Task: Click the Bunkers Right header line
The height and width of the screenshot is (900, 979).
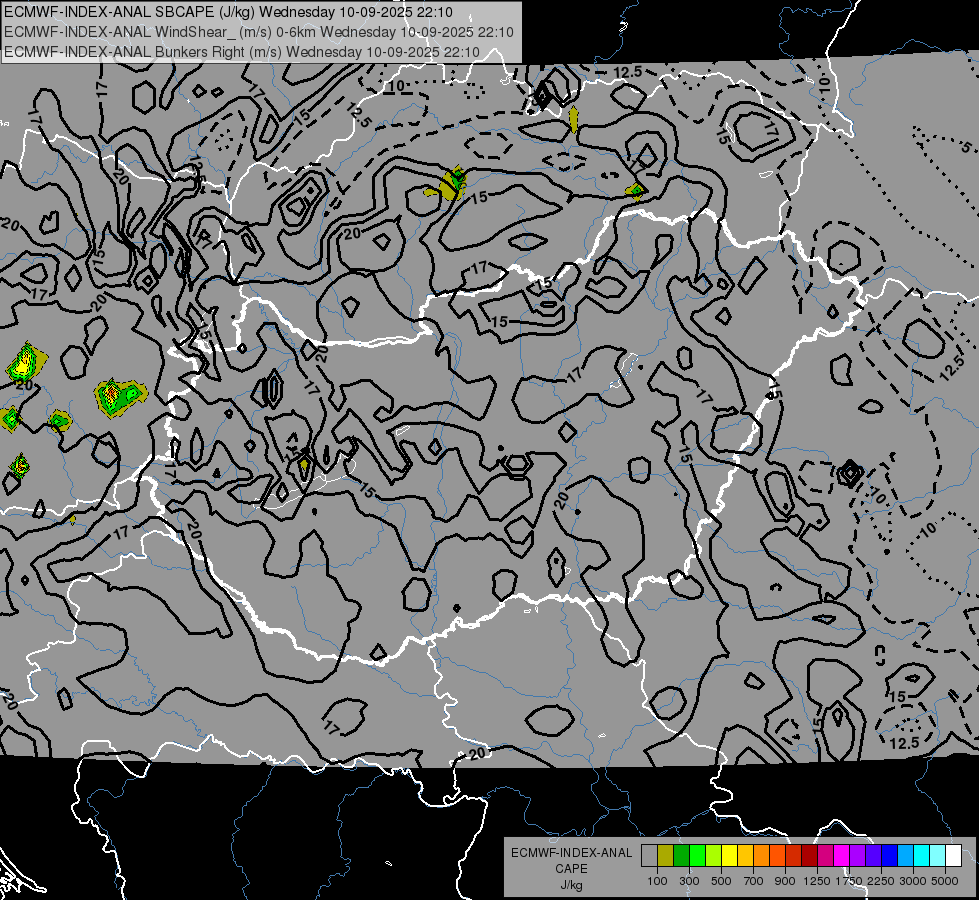Action: coord(242,52)
